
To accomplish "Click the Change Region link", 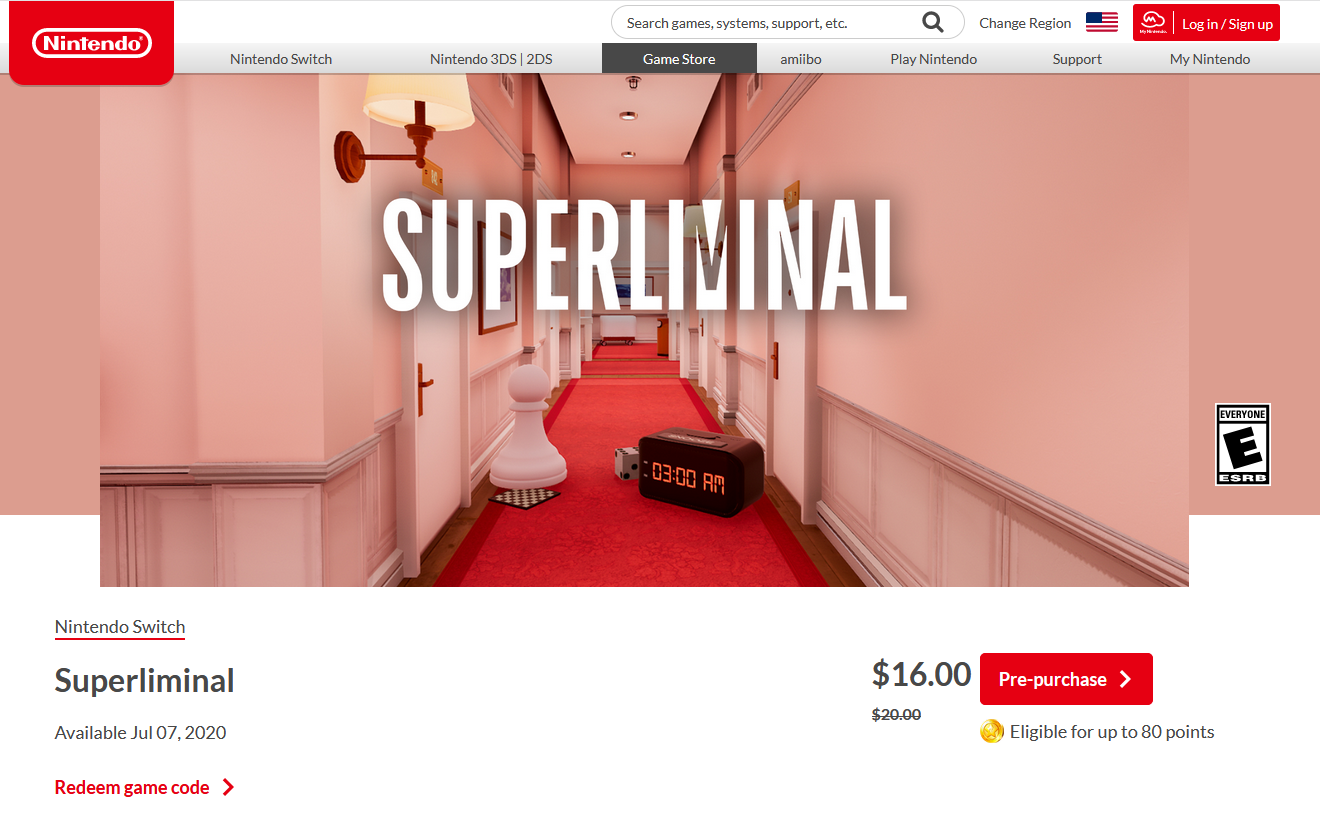I will point(1025,23).
